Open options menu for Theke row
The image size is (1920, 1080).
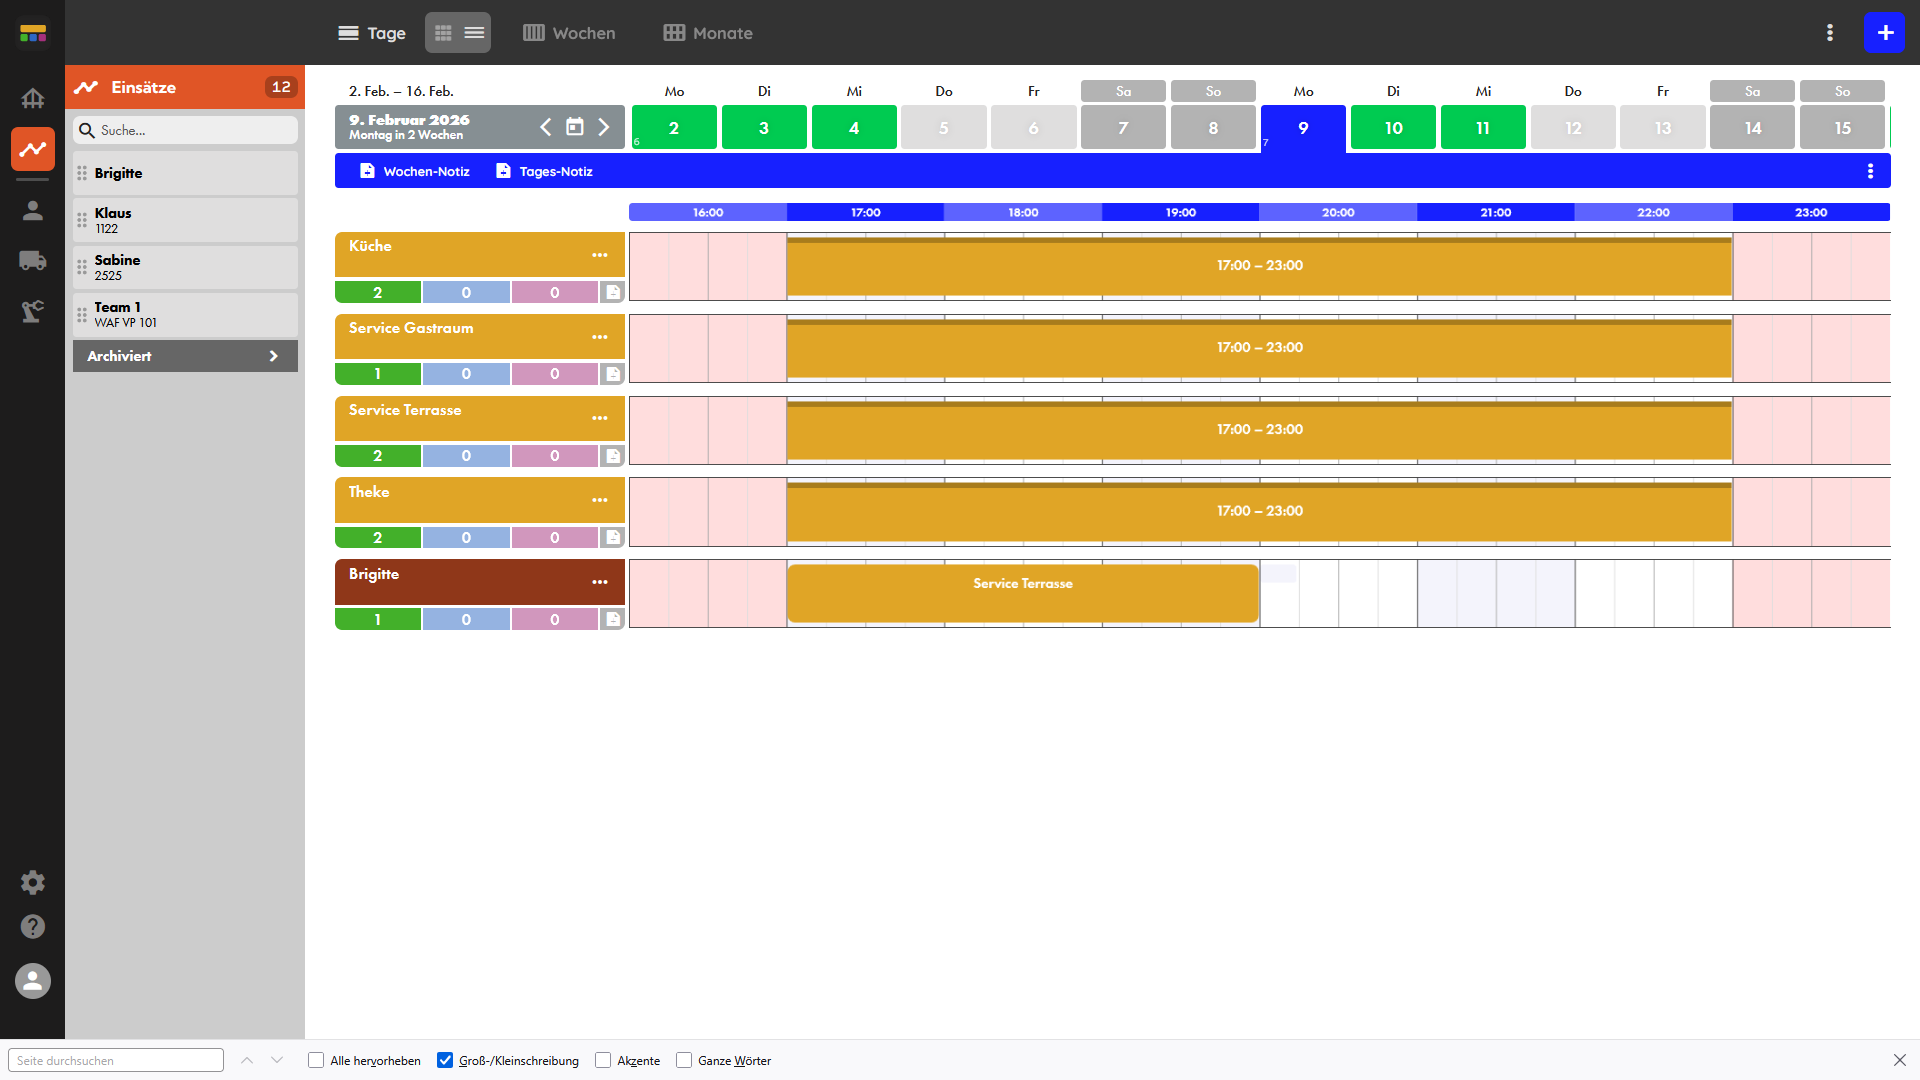pyautogui.click(x=600, y=500)
